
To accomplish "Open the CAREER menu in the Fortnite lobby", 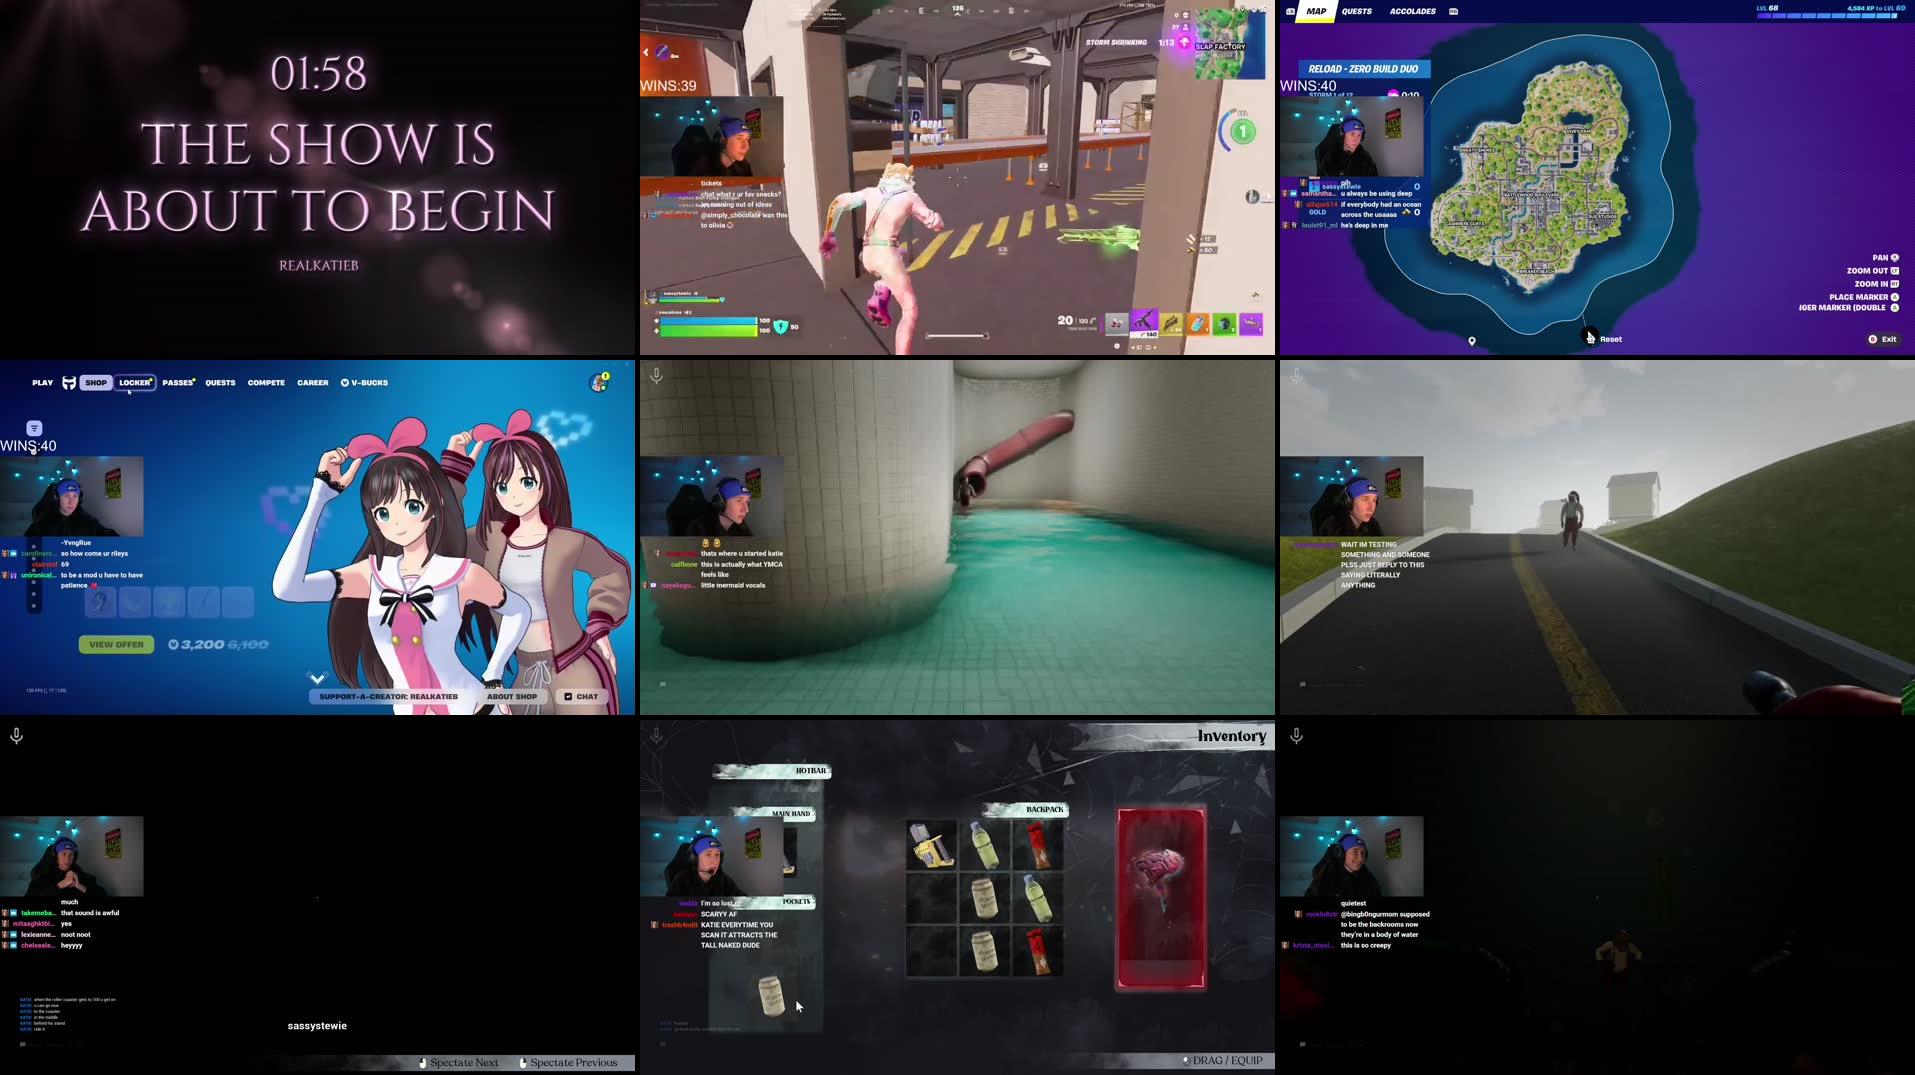I will pos(312,382).
